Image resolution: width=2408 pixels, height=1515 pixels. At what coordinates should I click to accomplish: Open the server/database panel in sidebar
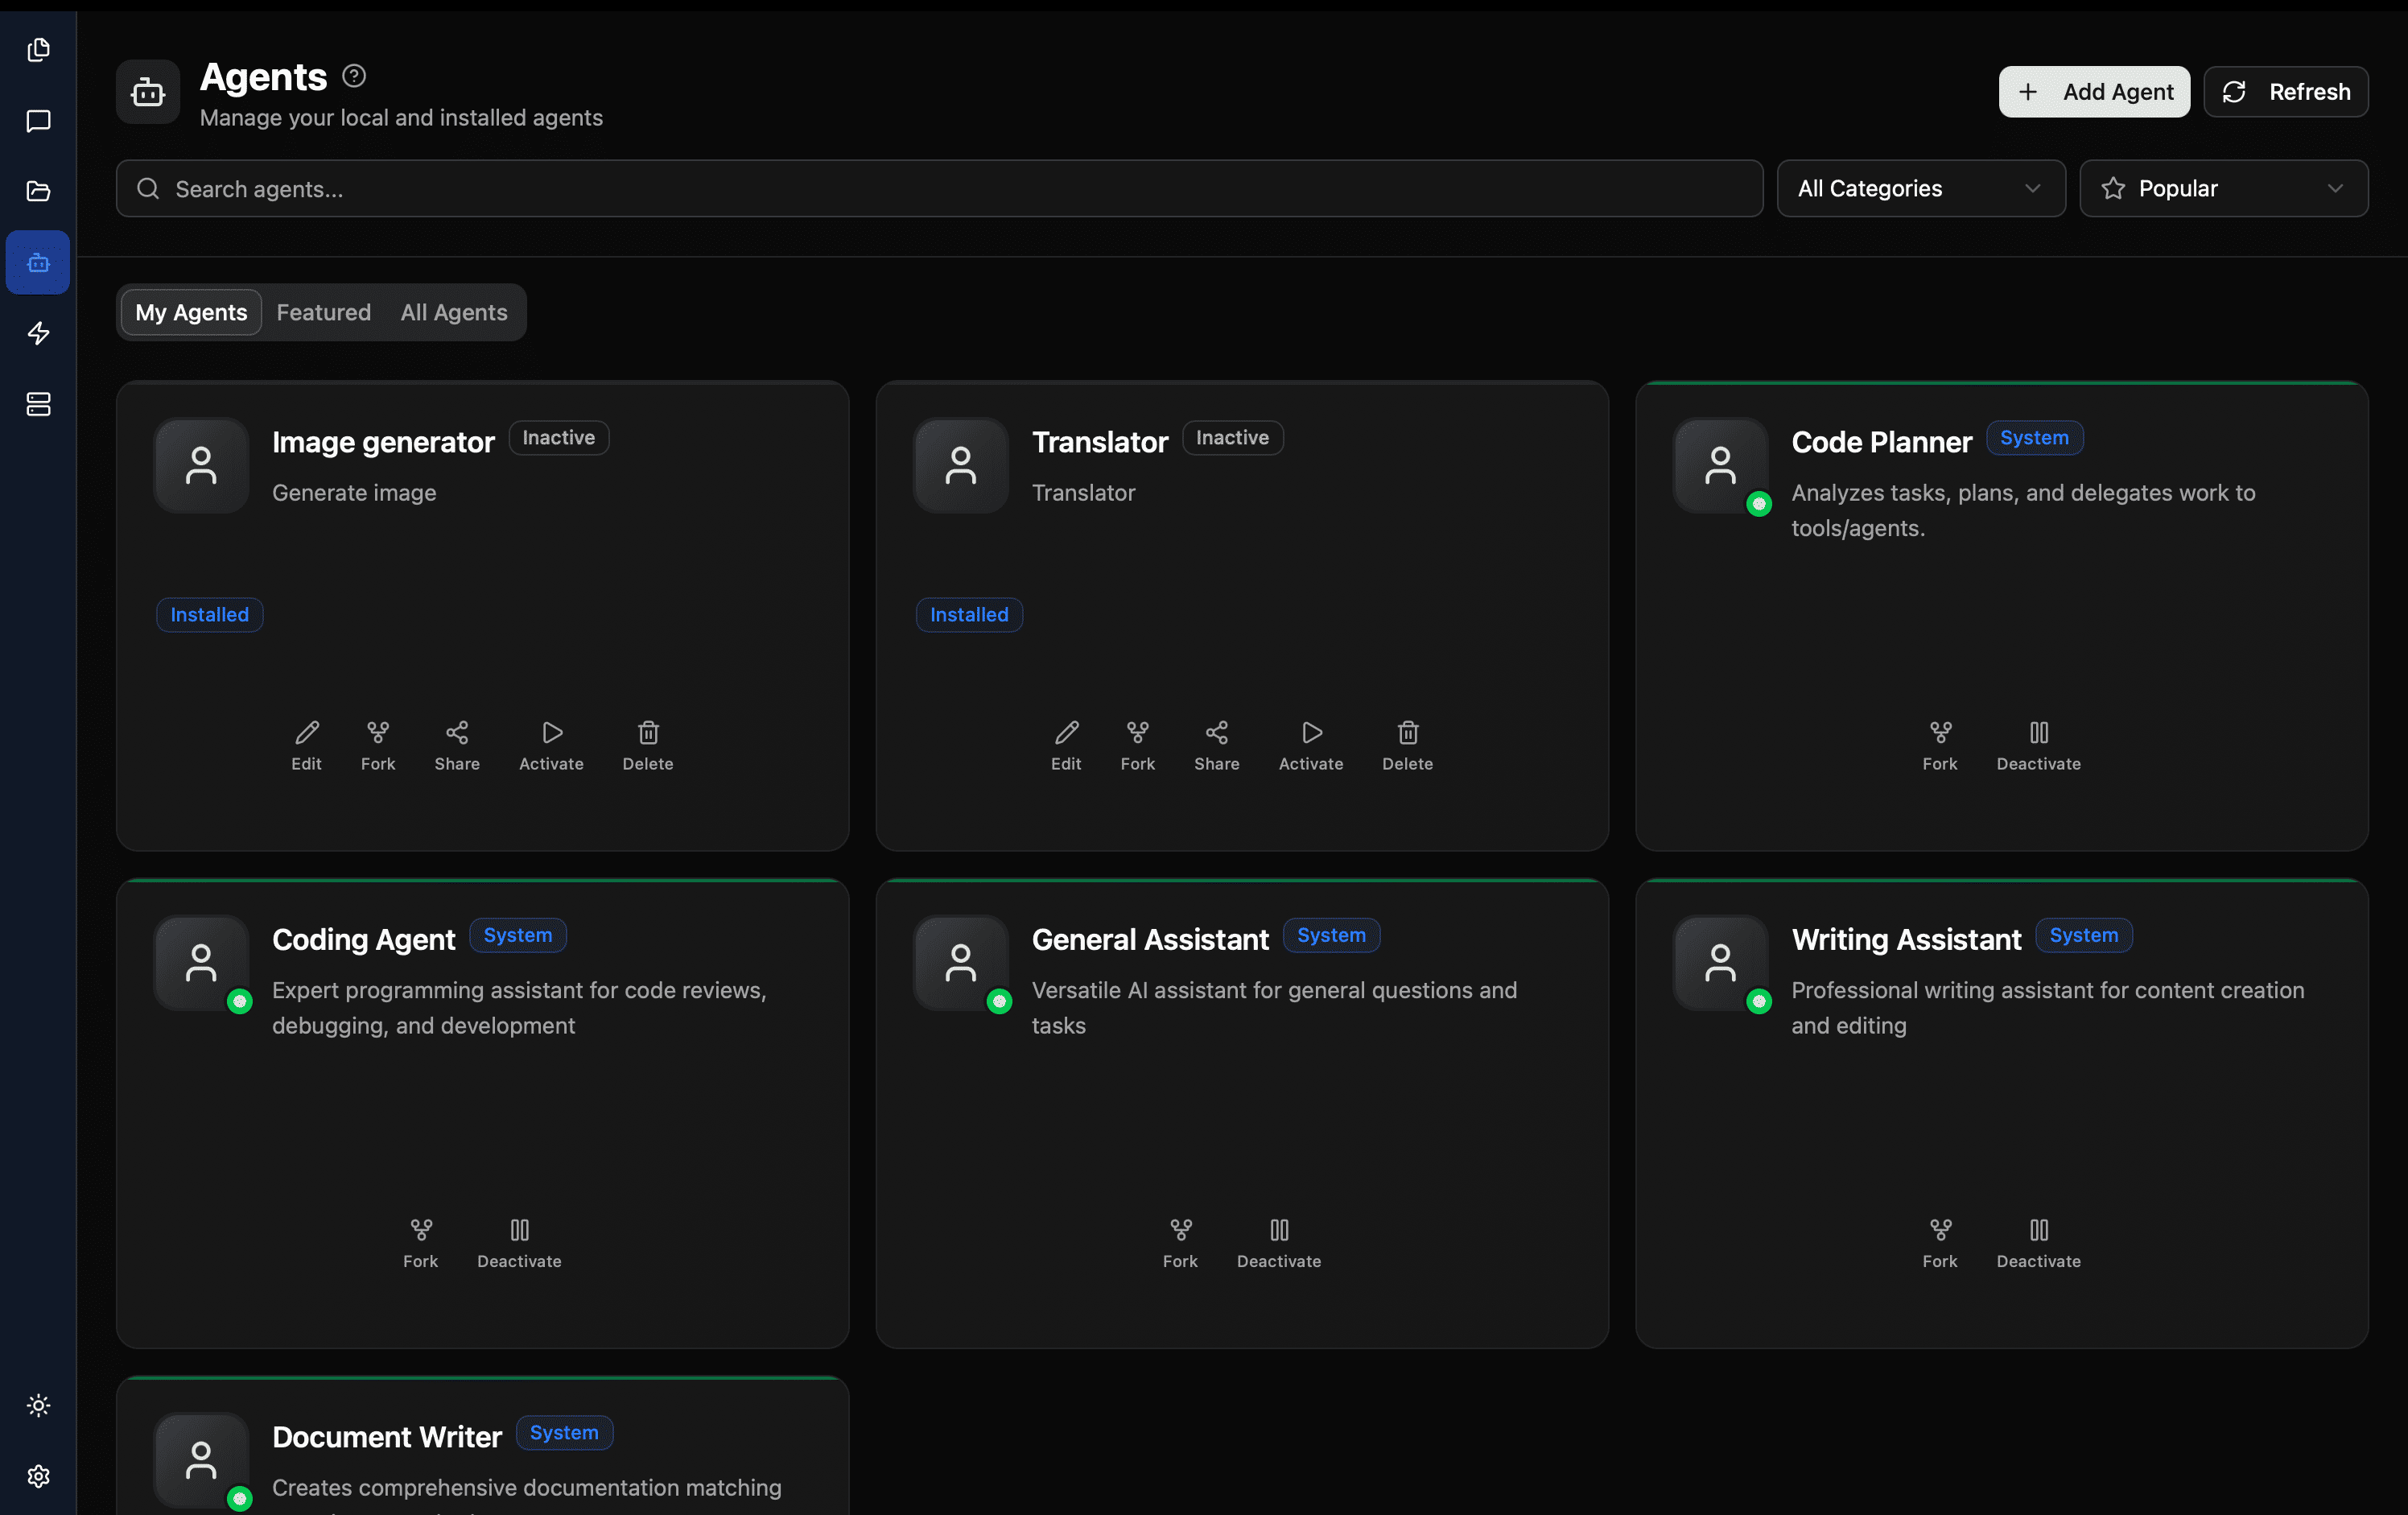(x=38, y=404)
